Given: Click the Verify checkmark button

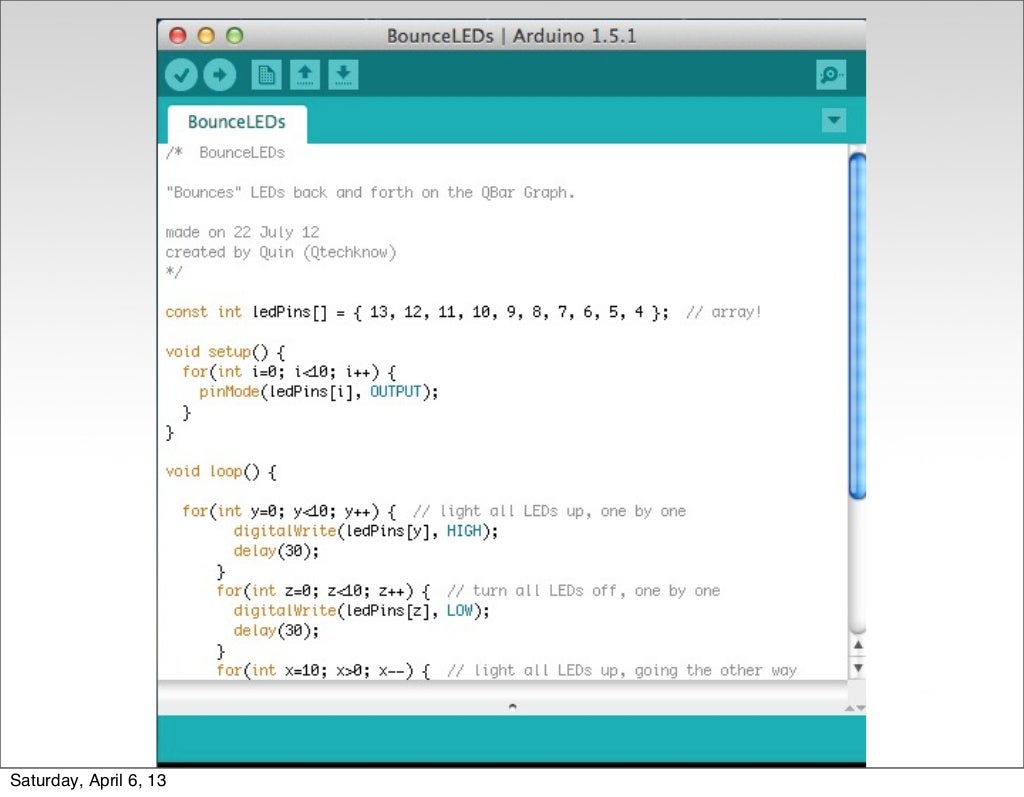Looking at the screenshot, I should tap(181, 74).
